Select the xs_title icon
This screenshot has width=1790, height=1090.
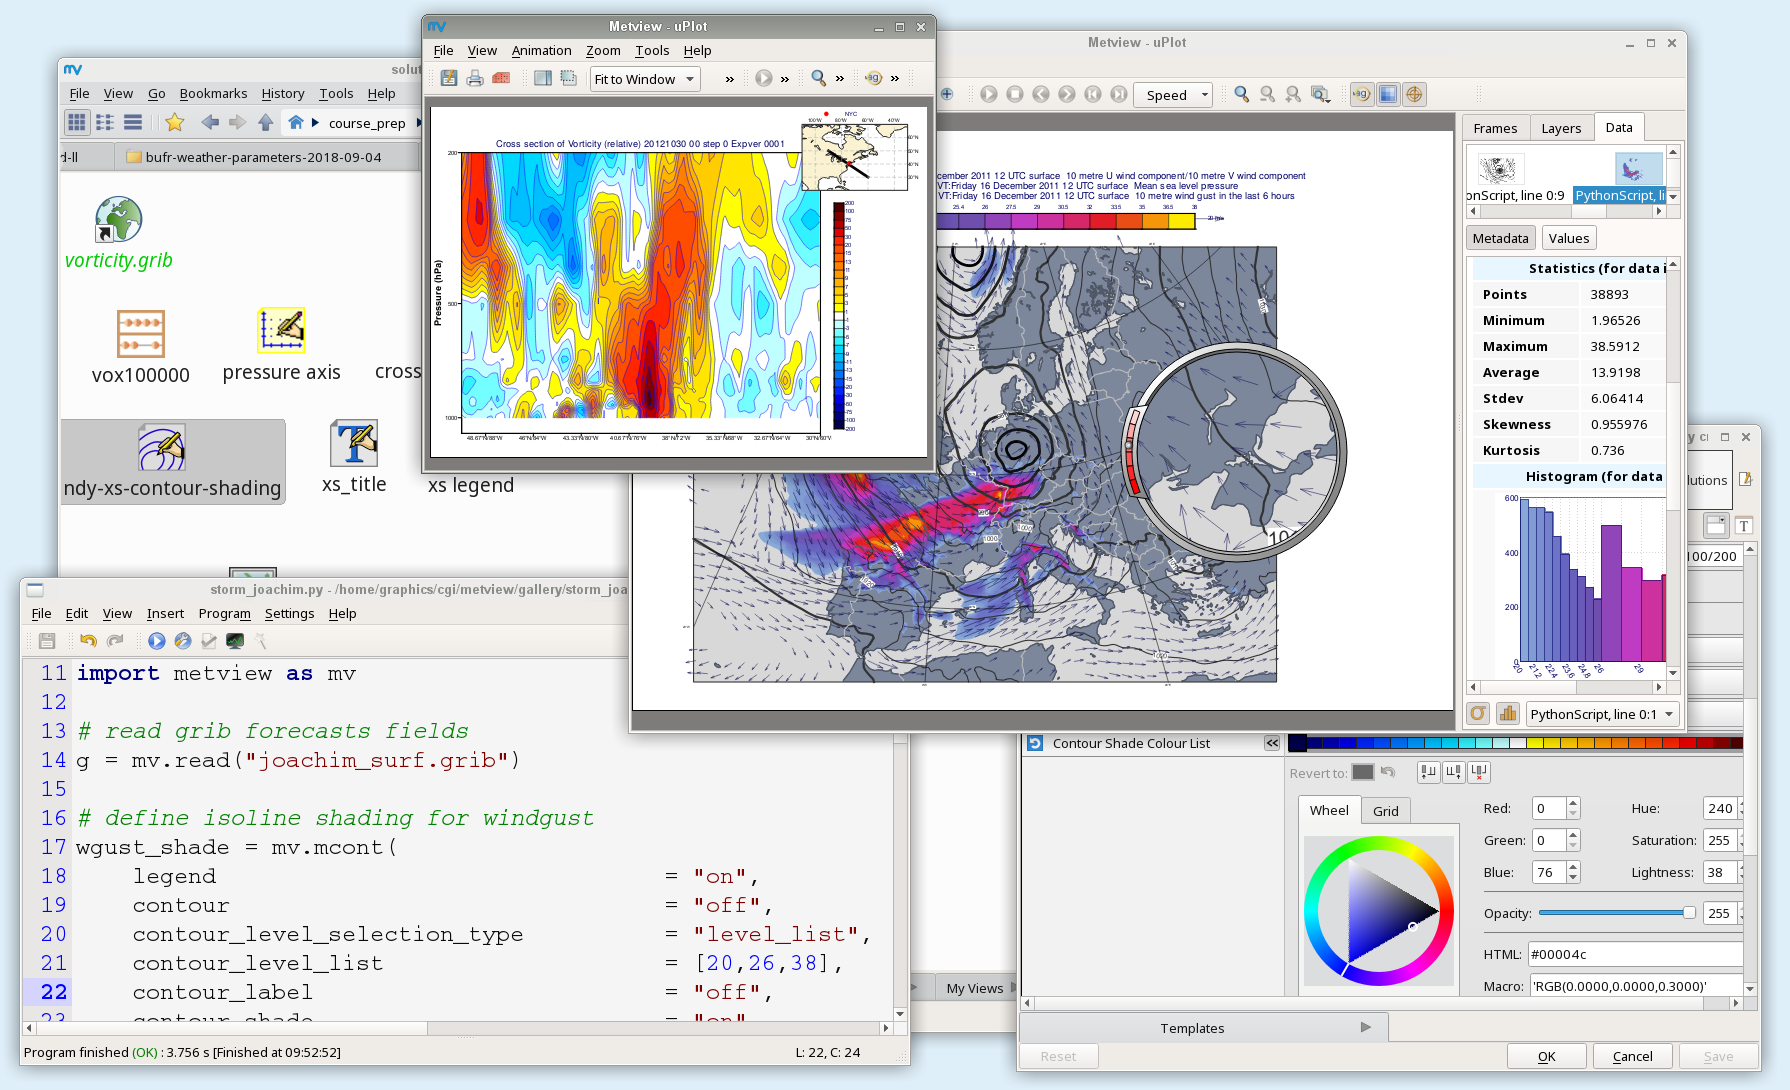pos(354,443)
